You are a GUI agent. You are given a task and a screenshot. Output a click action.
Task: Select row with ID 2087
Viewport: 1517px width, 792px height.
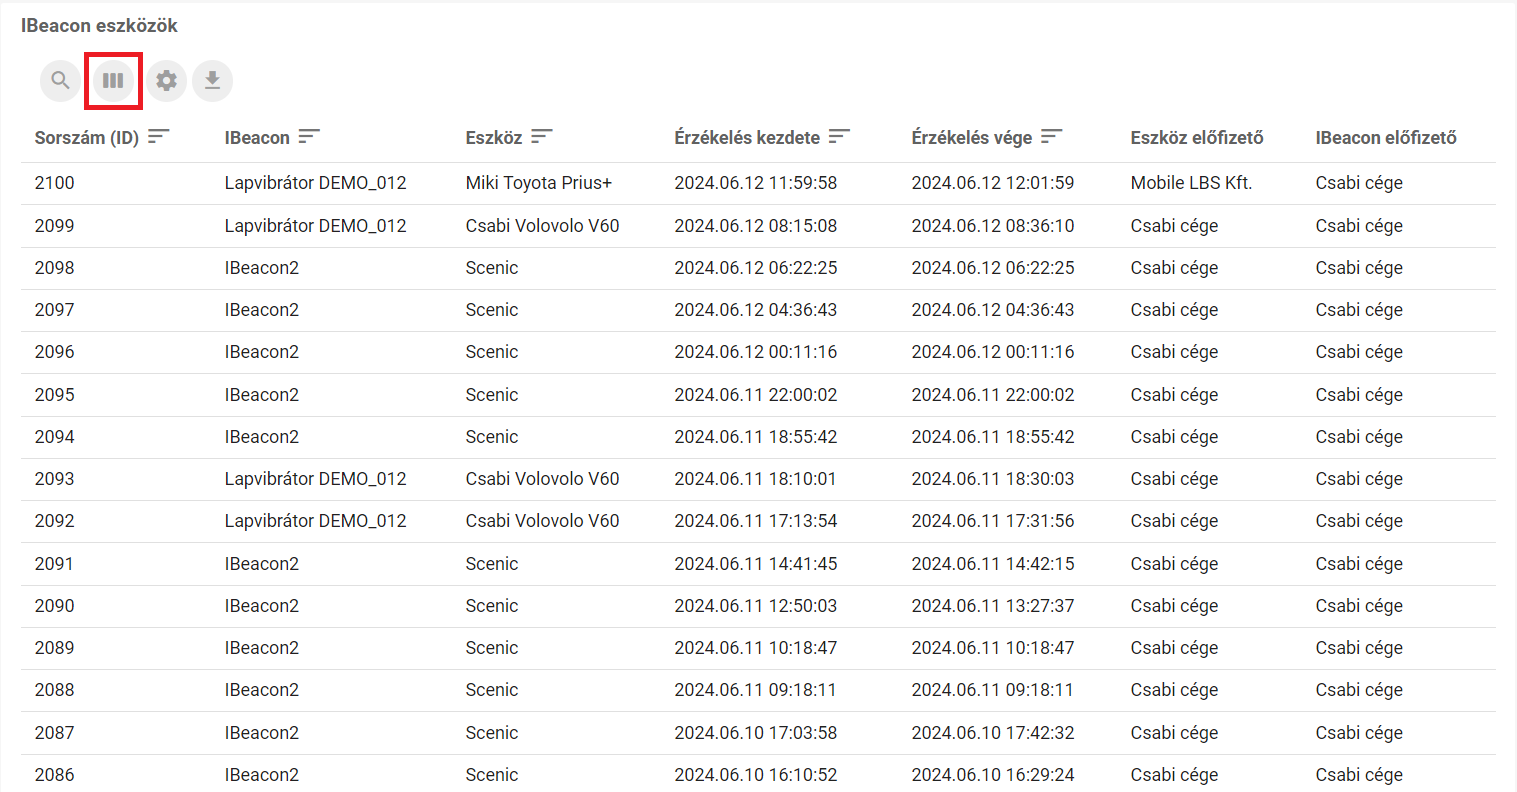pos(55,733)
